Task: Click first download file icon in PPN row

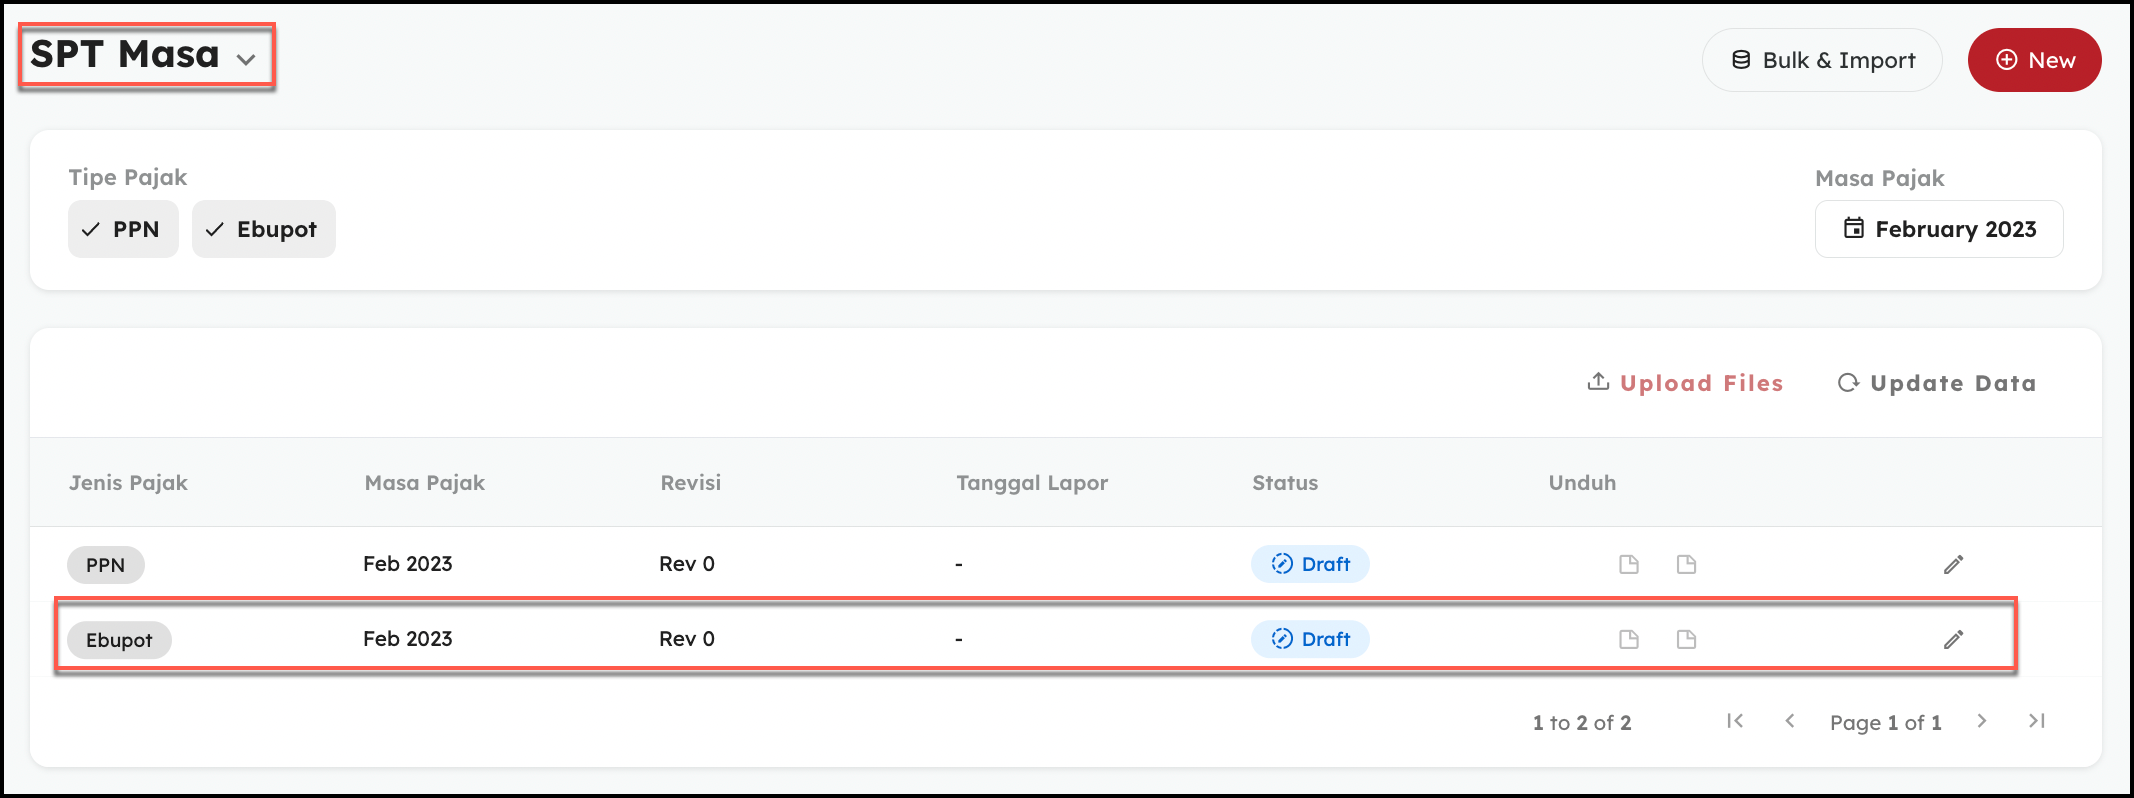Action: point(1629,565)
